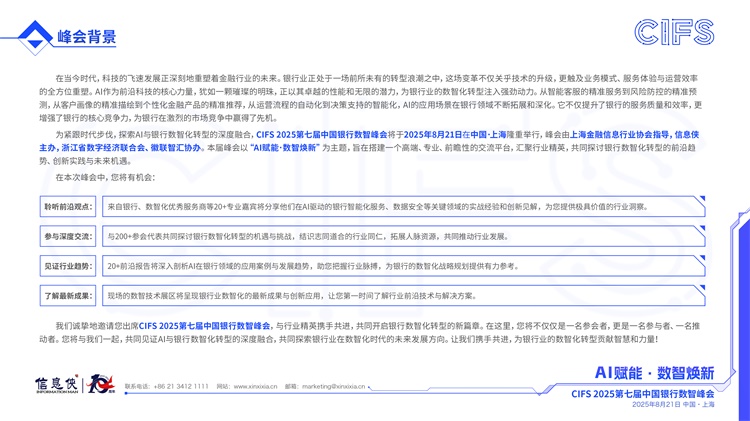The height and width of the screenshot is (421, 750).
Task: Click bold blue CIFS 2025第七届中国银行数智峰会 in second paragraph
Action: [321, 135]
